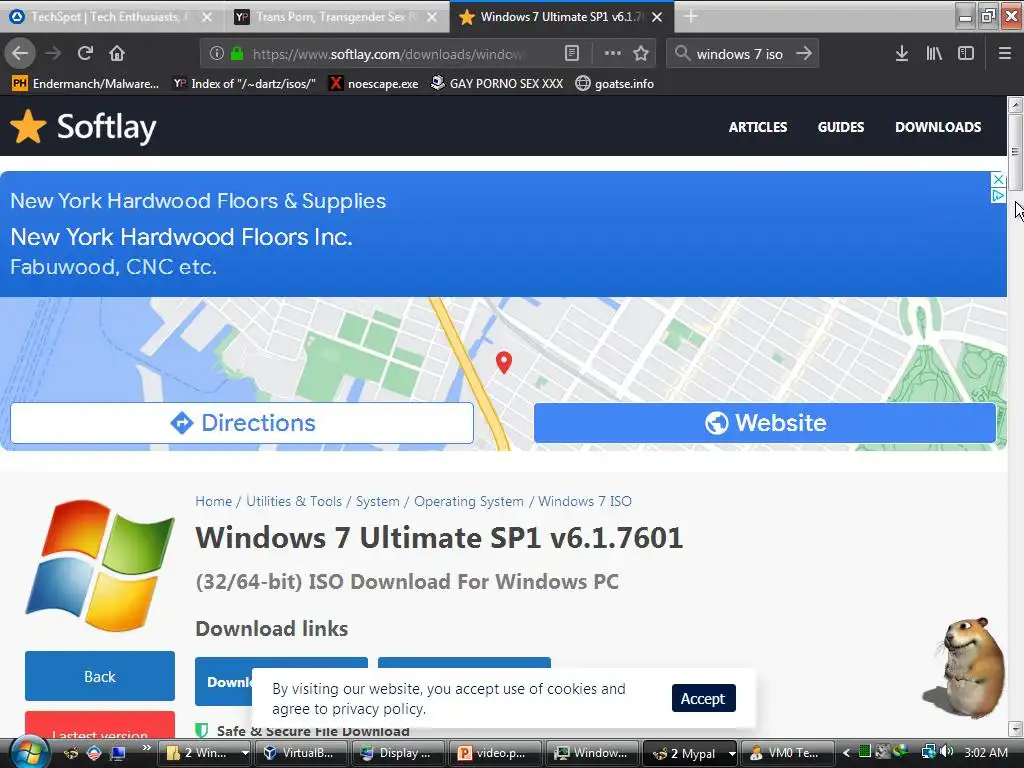Screen dimensions: 1024x768
Task: Click the volume speaker tray icon
Action: pos(946,752)
